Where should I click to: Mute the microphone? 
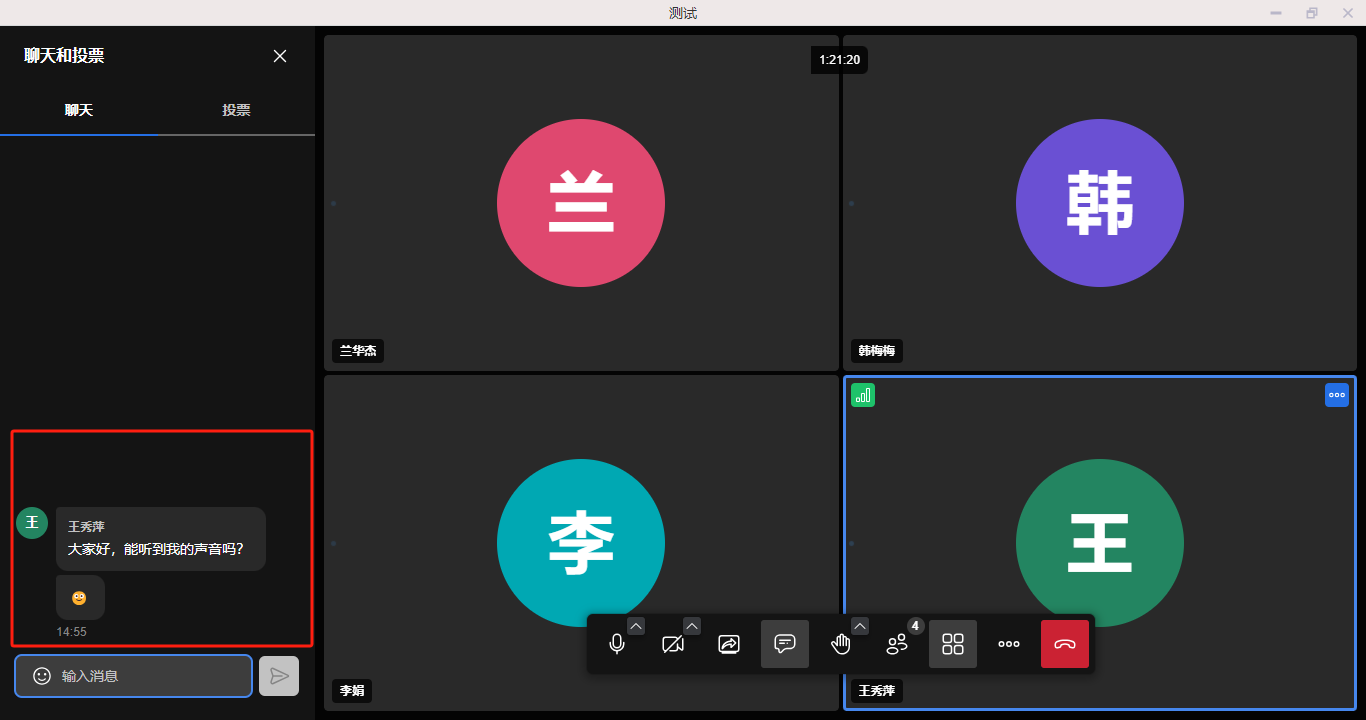coord(617,644)
